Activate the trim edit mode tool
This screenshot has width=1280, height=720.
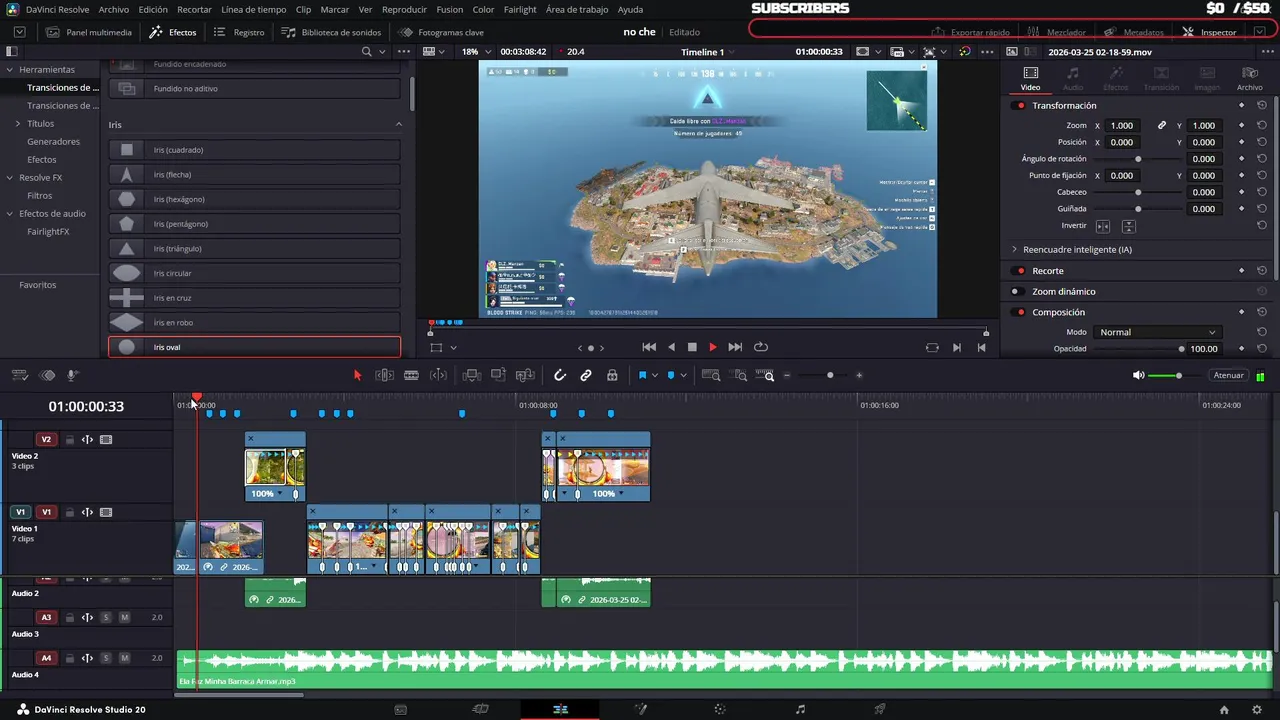(x=384, y=375)
